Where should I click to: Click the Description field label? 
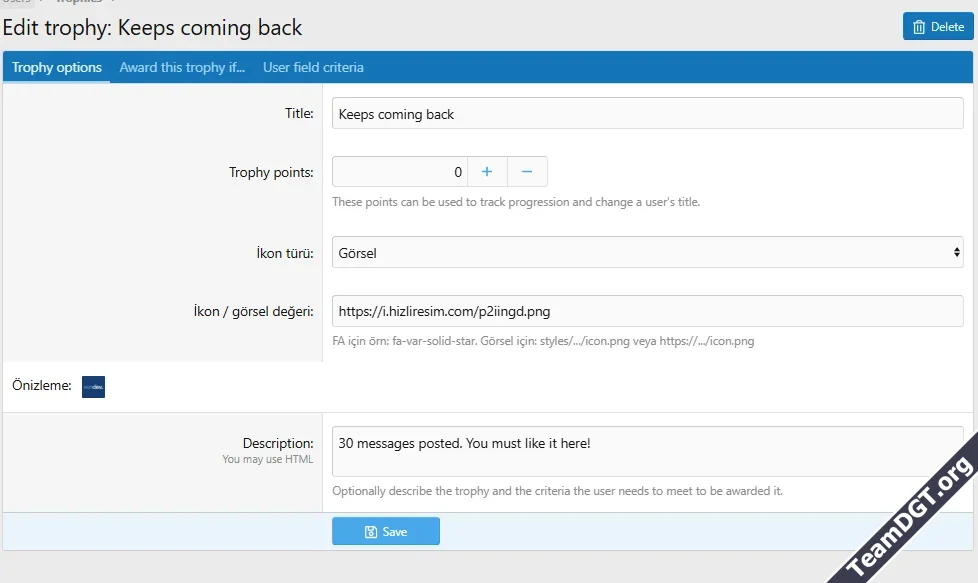pos(278,443)
